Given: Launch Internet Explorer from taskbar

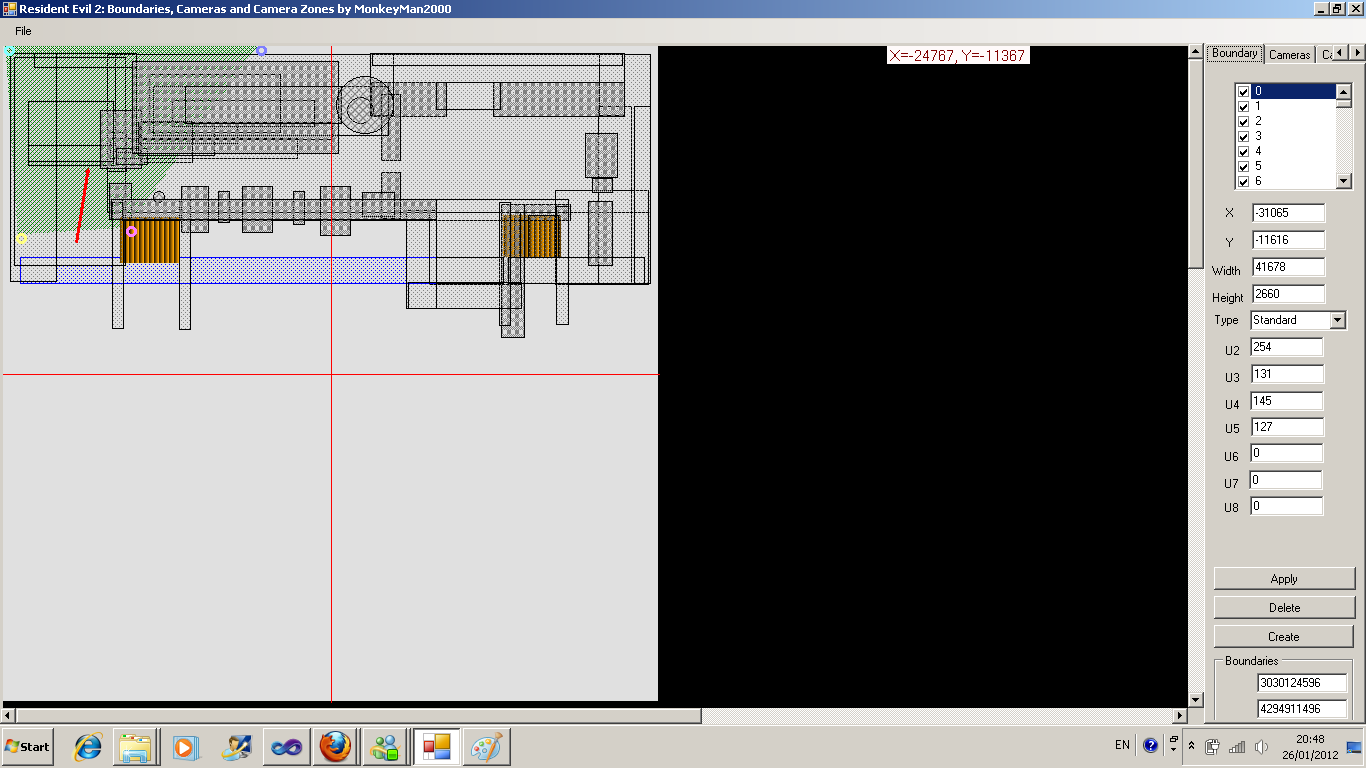Looking at the screenshot, I should pos(88,747).
